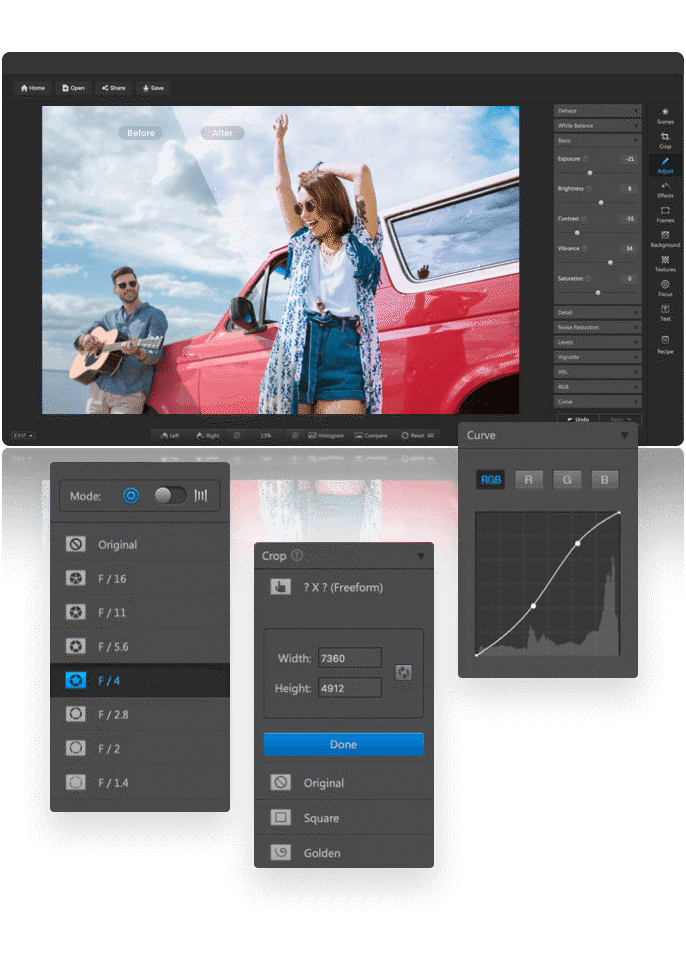Collapse the Crop panel arrow

pos(421,556)
